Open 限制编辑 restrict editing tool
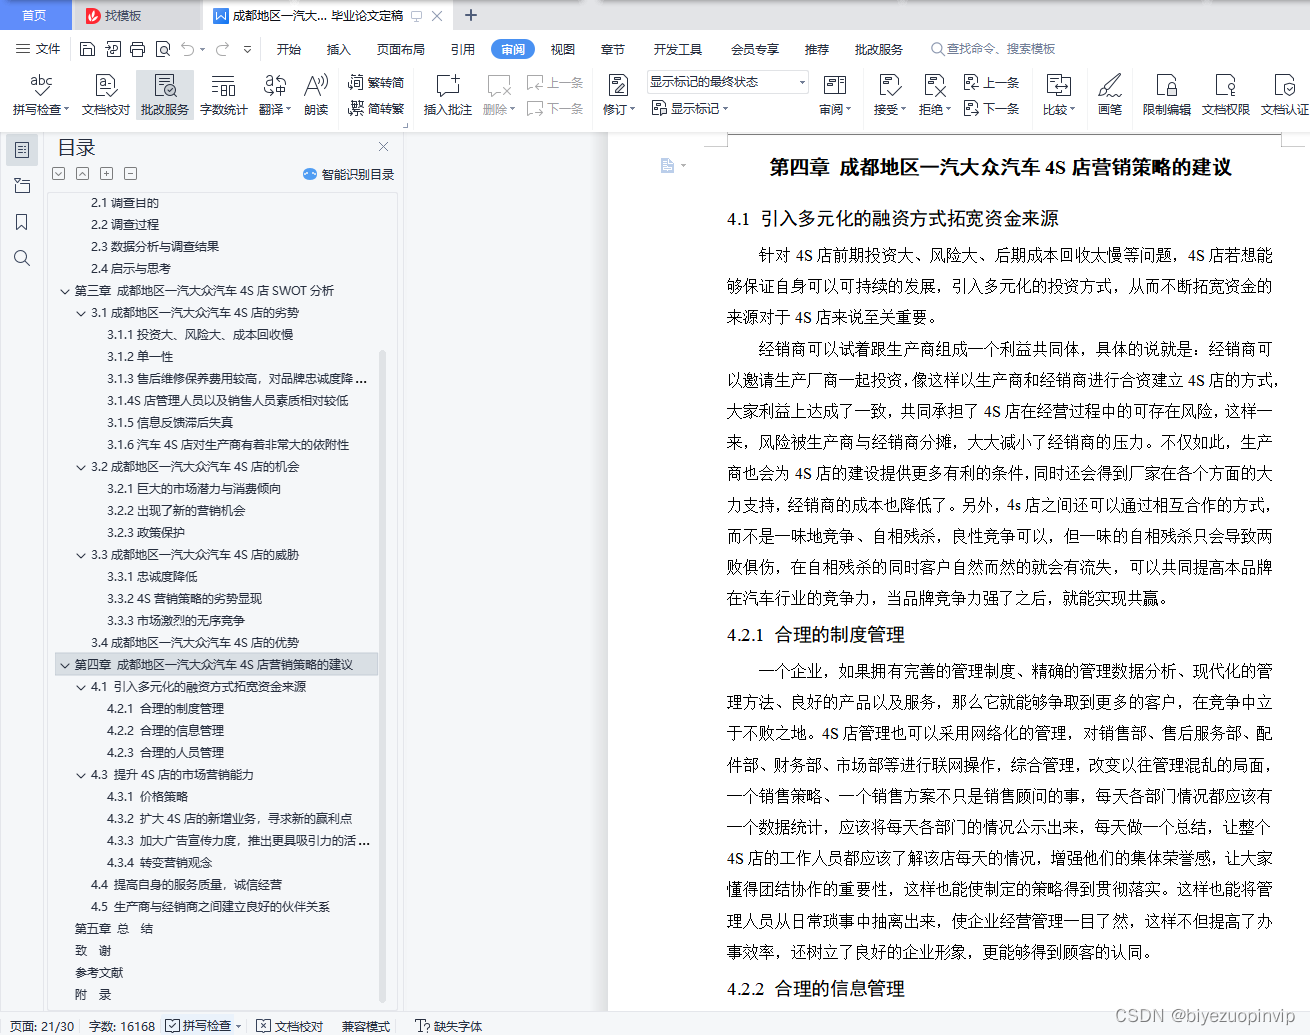The width and height of the screenshot is (1310, 1035). pyautogui.click(x=1166, y=95)
